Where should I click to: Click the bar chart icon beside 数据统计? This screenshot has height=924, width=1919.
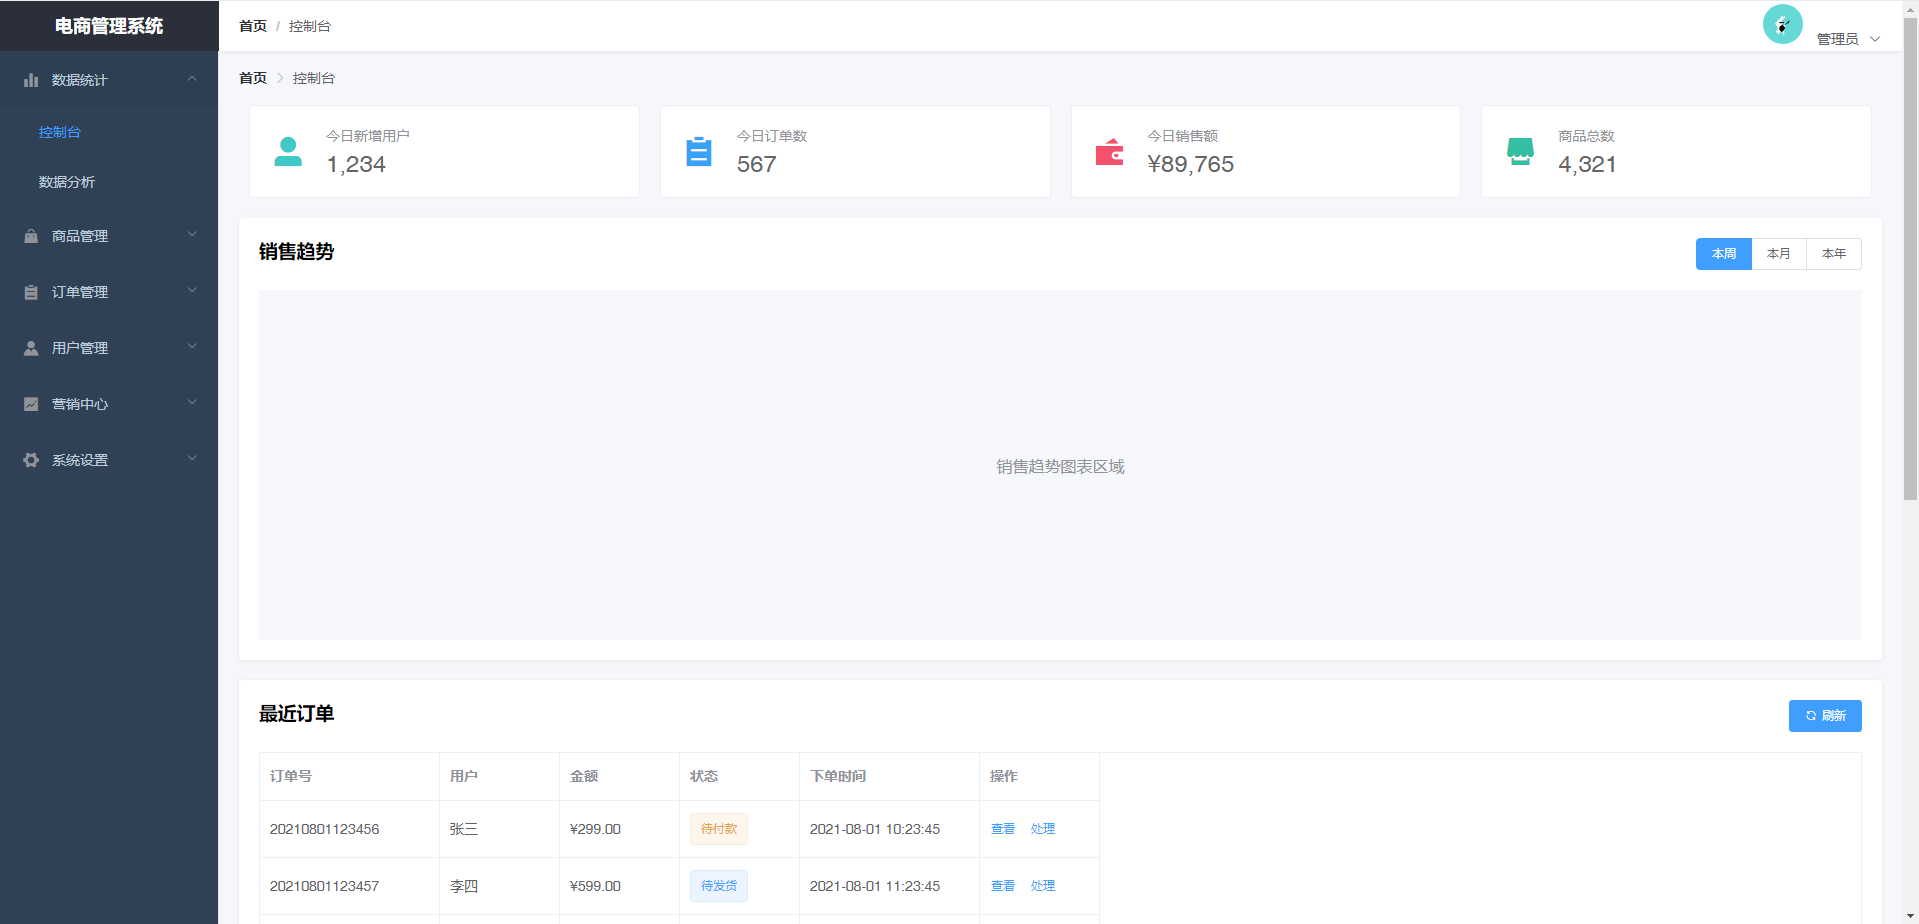click(31, 80)
